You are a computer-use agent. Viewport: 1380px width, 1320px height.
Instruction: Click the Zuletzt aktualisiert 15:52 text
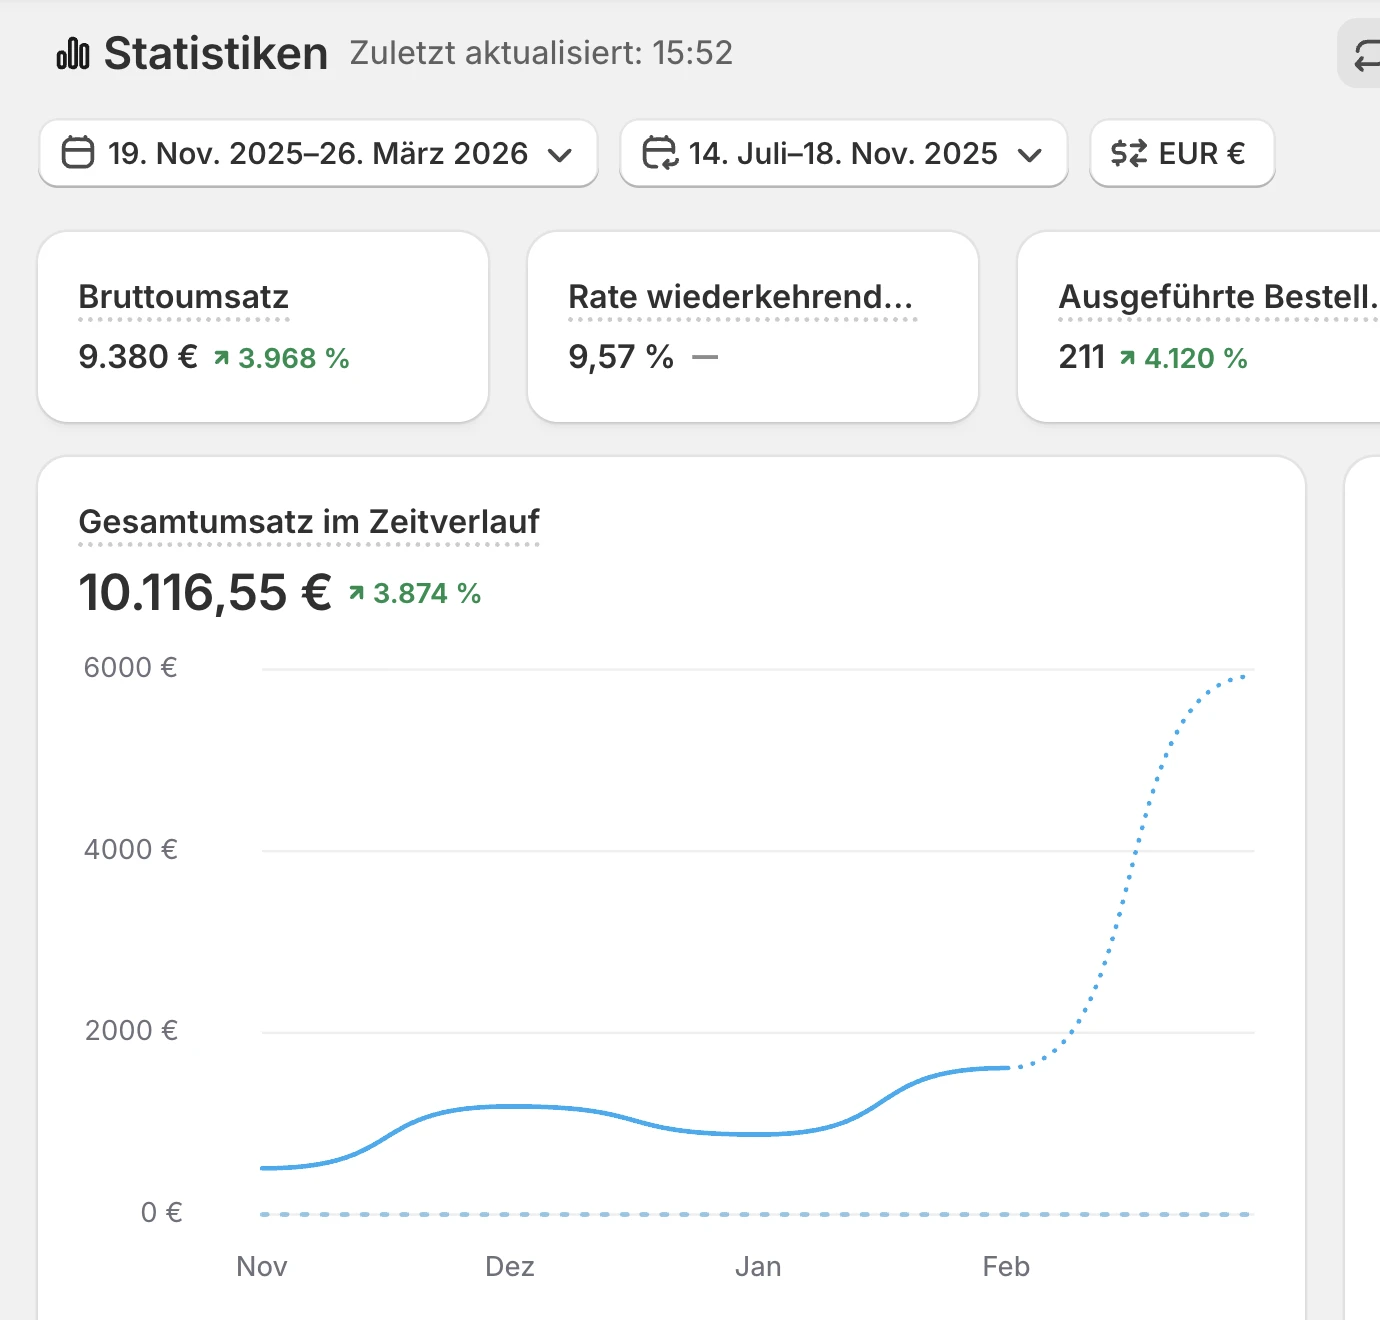click(x=540, y=53)
